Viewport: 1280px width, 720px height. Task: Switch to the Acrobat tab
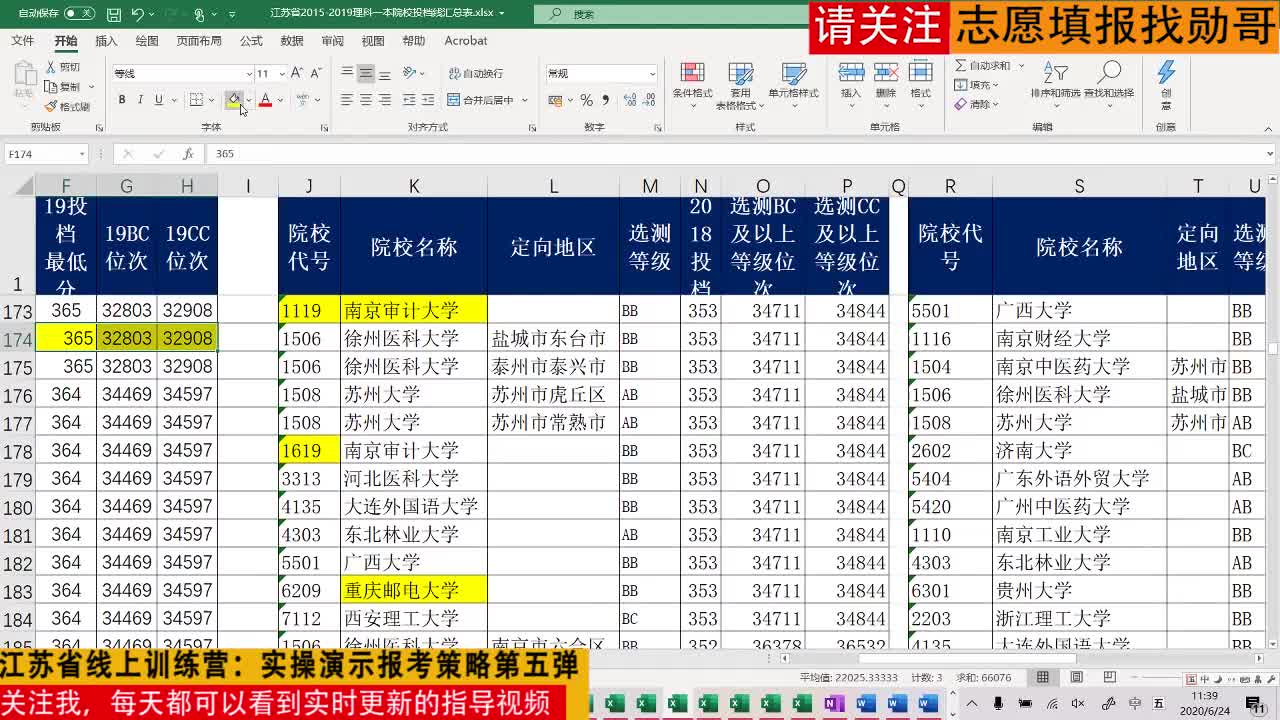(466, 41)
